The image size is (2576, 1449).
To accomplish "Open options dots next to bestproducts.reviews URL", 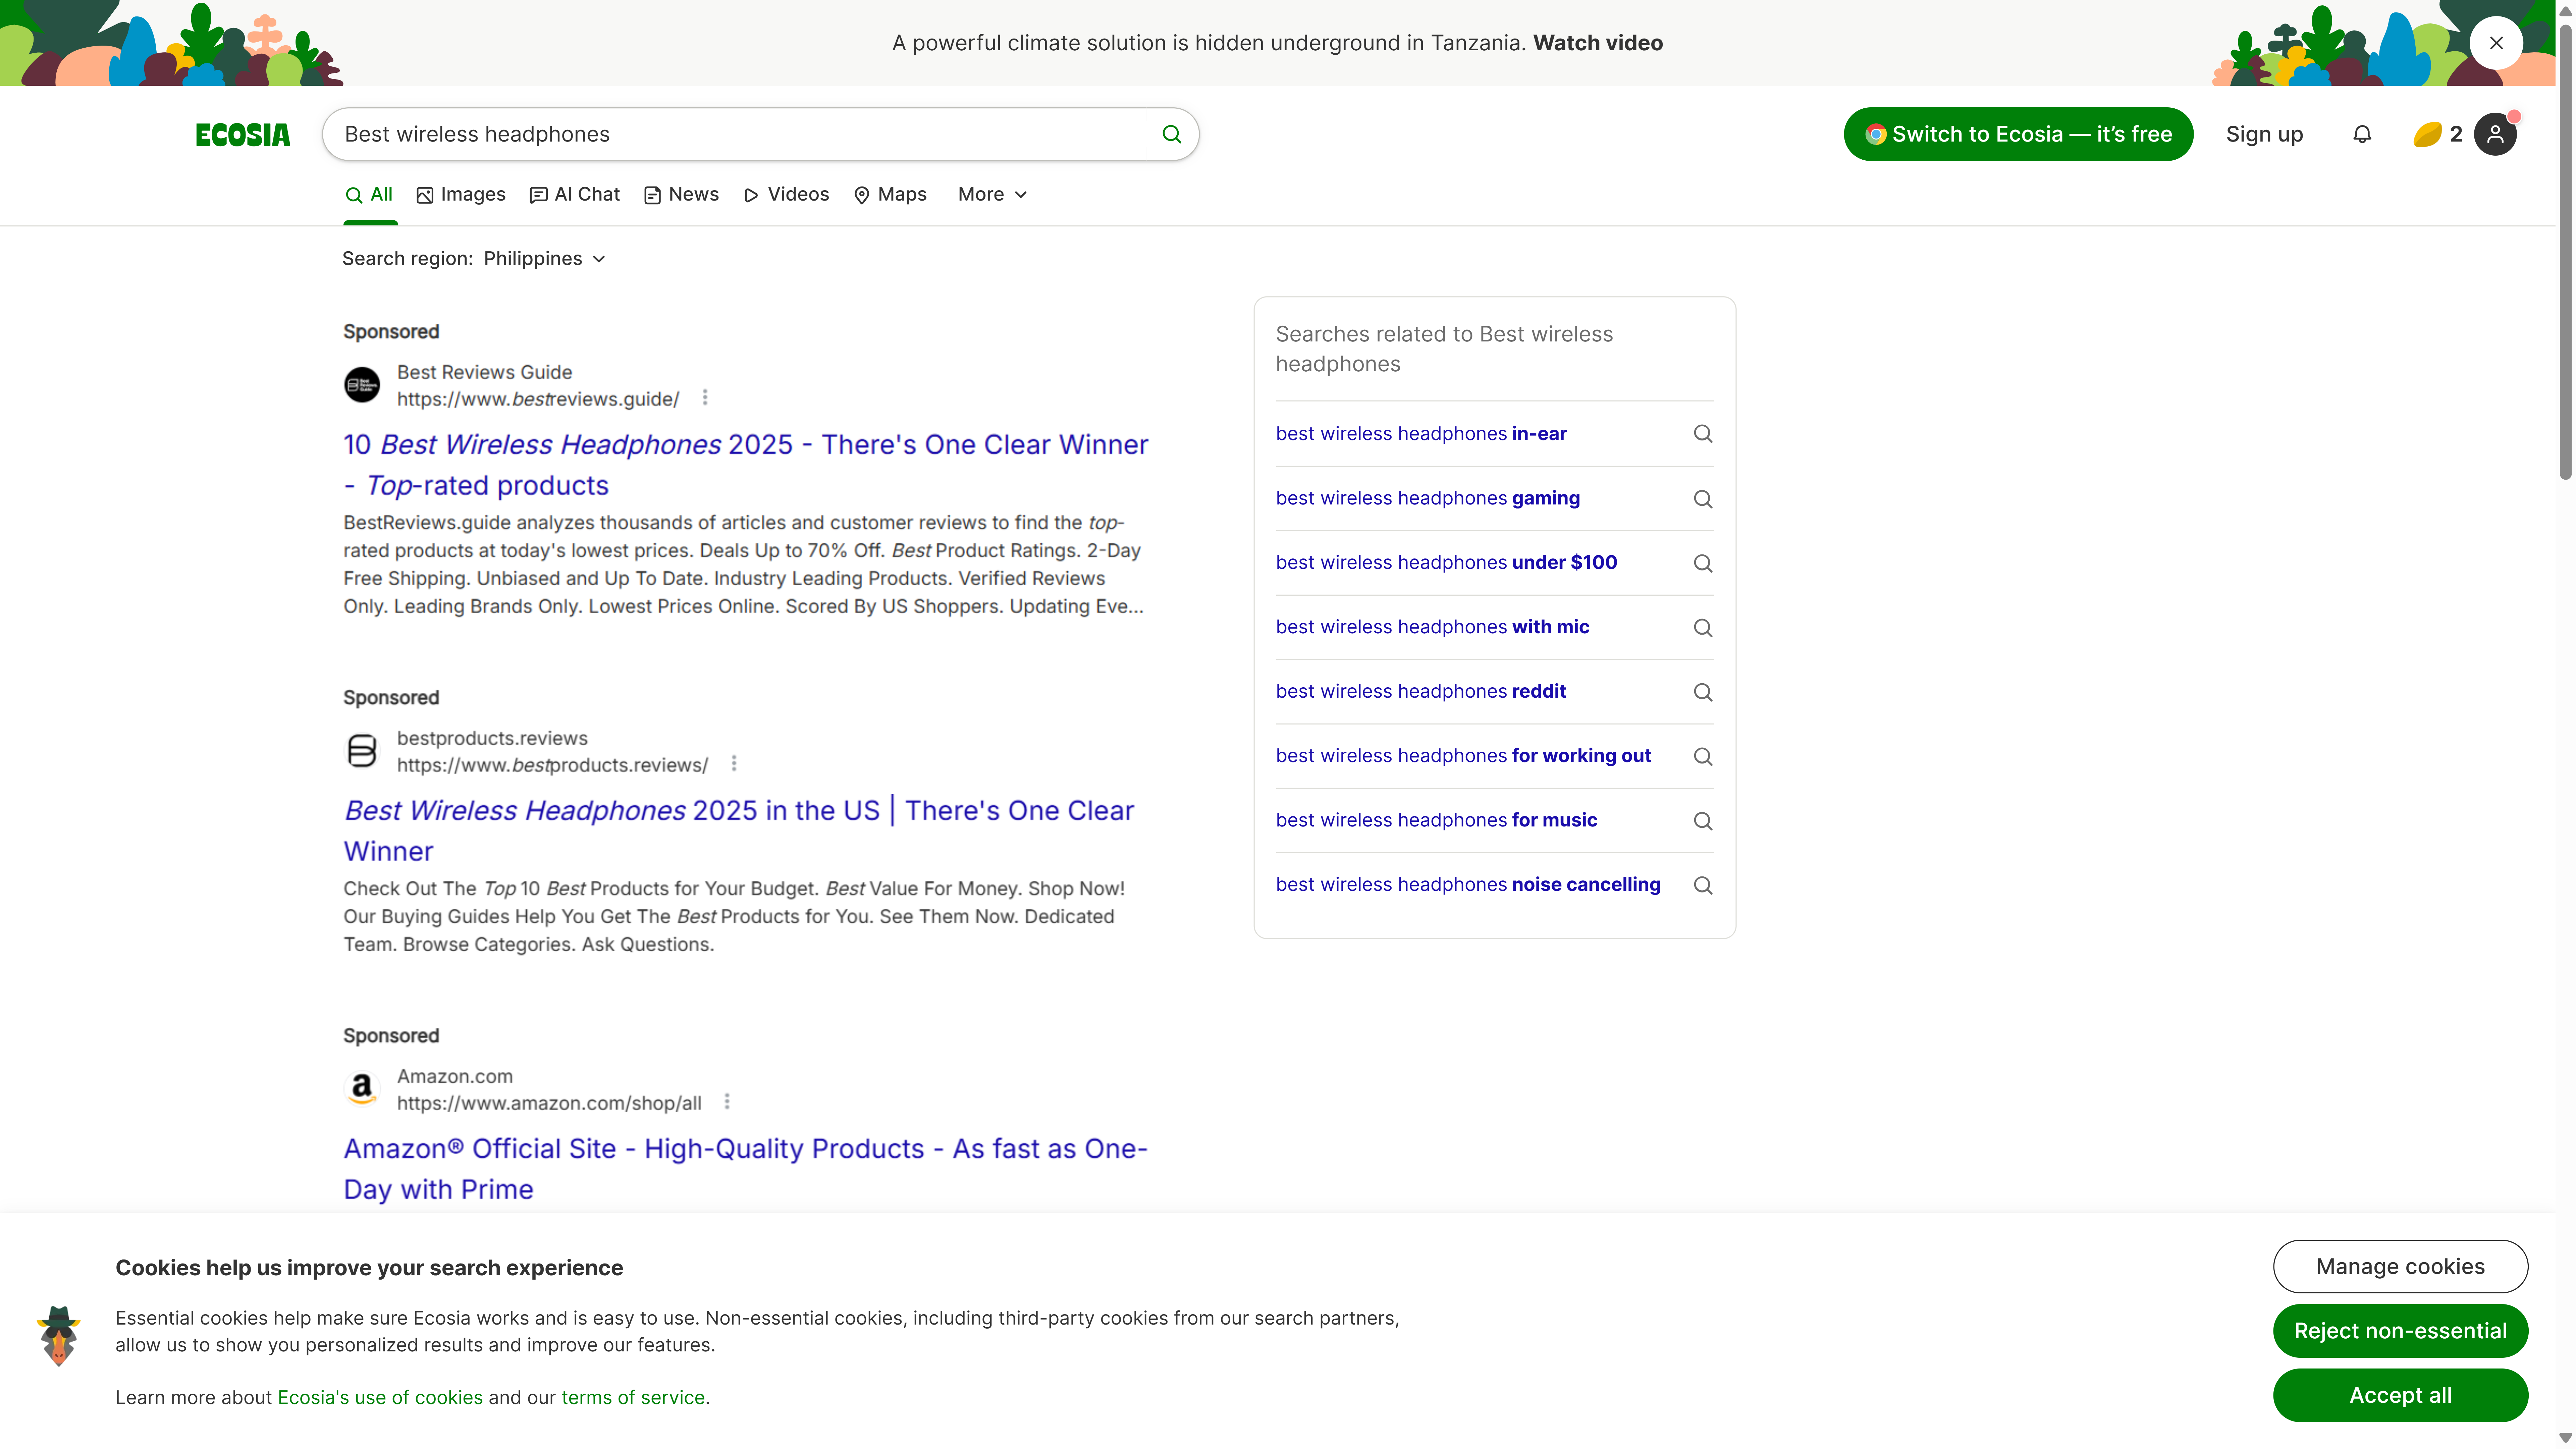I will 734,764.
